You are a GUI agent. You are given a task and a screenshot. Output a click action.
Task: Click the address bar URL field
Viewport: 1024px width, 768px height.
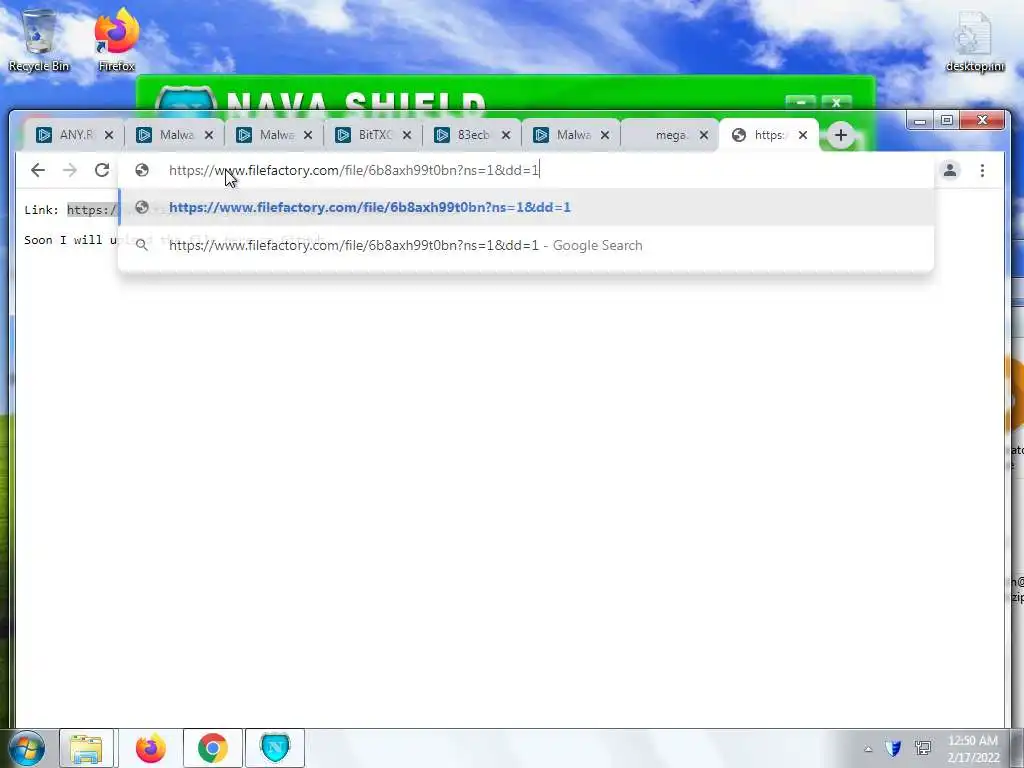(x=526, y=170)
